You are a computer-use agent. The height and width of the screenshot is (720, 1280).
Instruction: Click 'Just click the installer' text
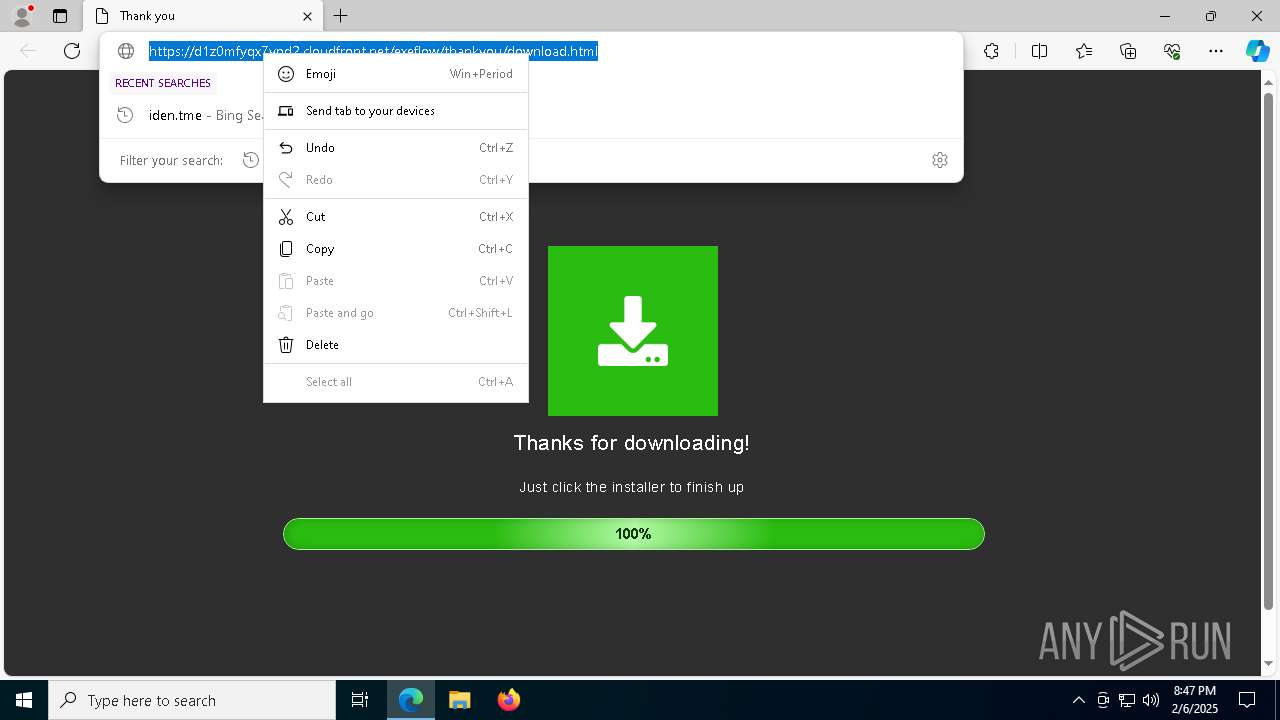tap(632, 487)
